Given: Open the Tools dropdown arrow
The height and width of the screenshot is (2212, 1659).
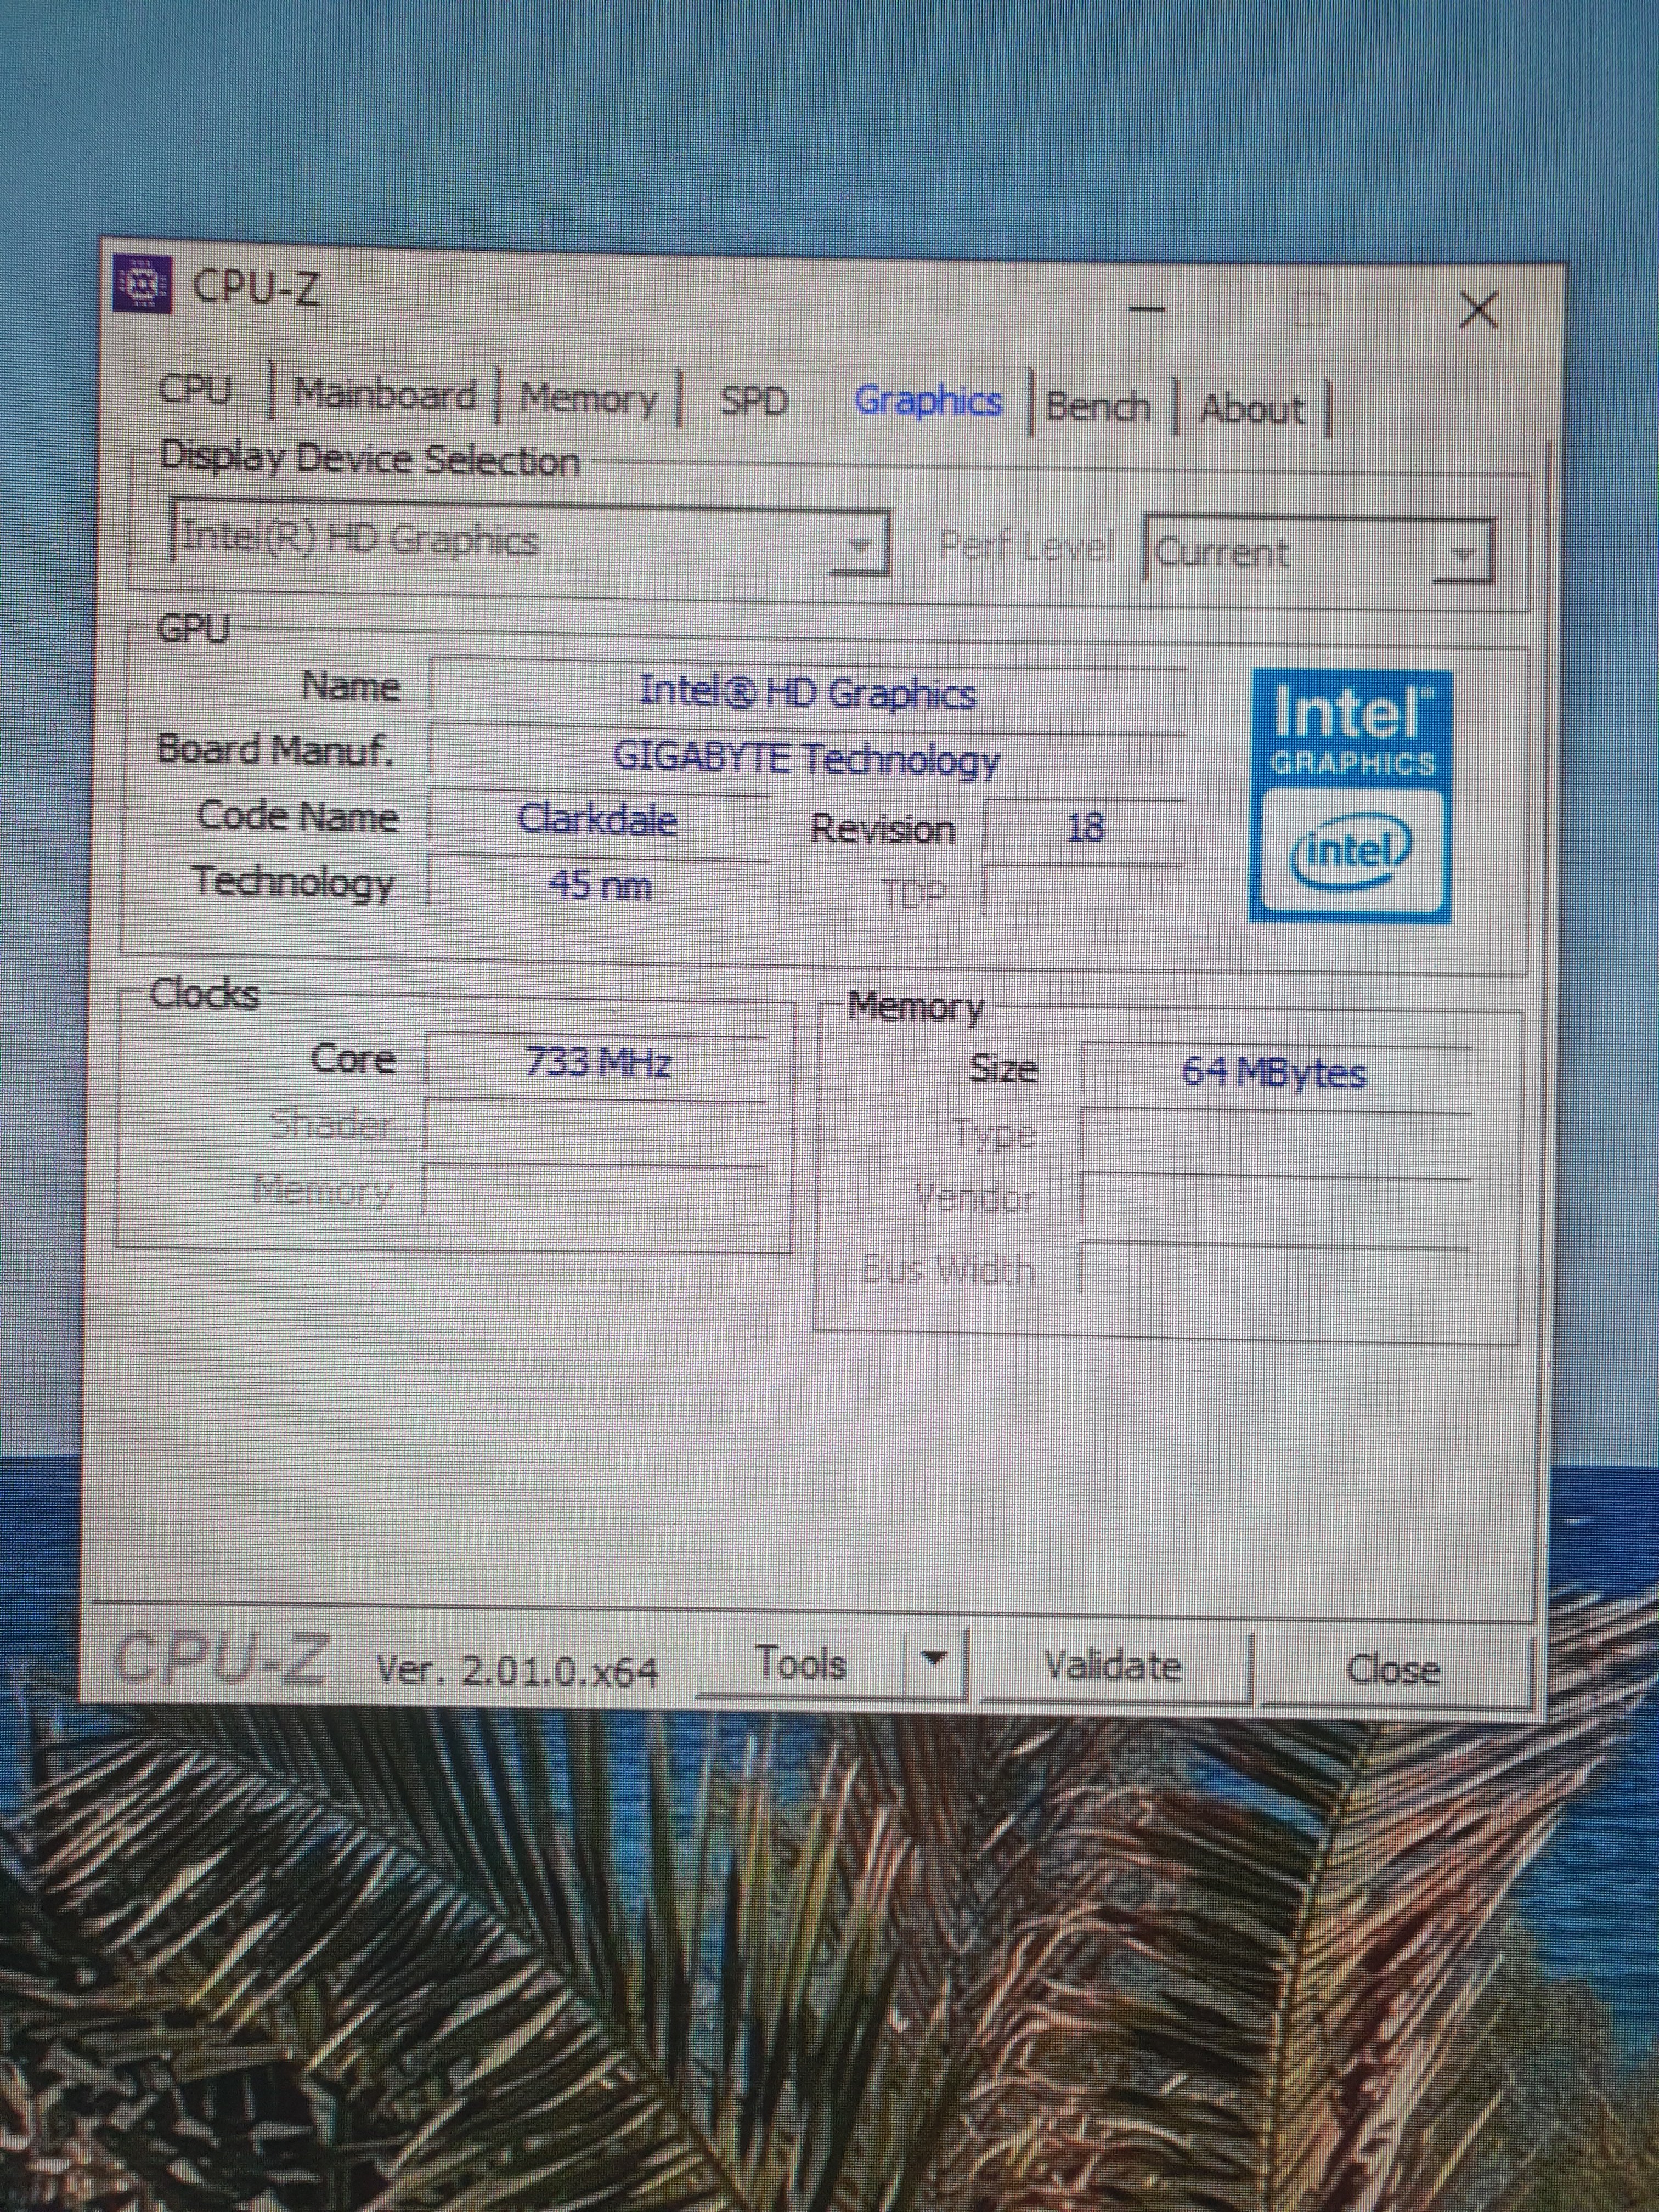Looking at the screenshot, I should pos(934,1661).
